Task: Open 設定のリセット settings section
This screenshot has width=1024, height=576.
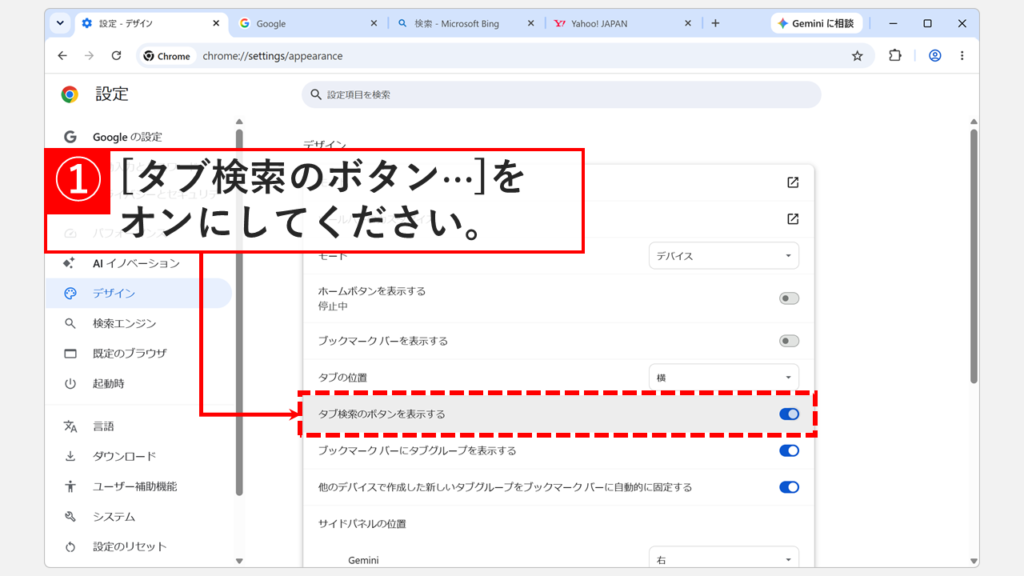Action: (129, 547)
